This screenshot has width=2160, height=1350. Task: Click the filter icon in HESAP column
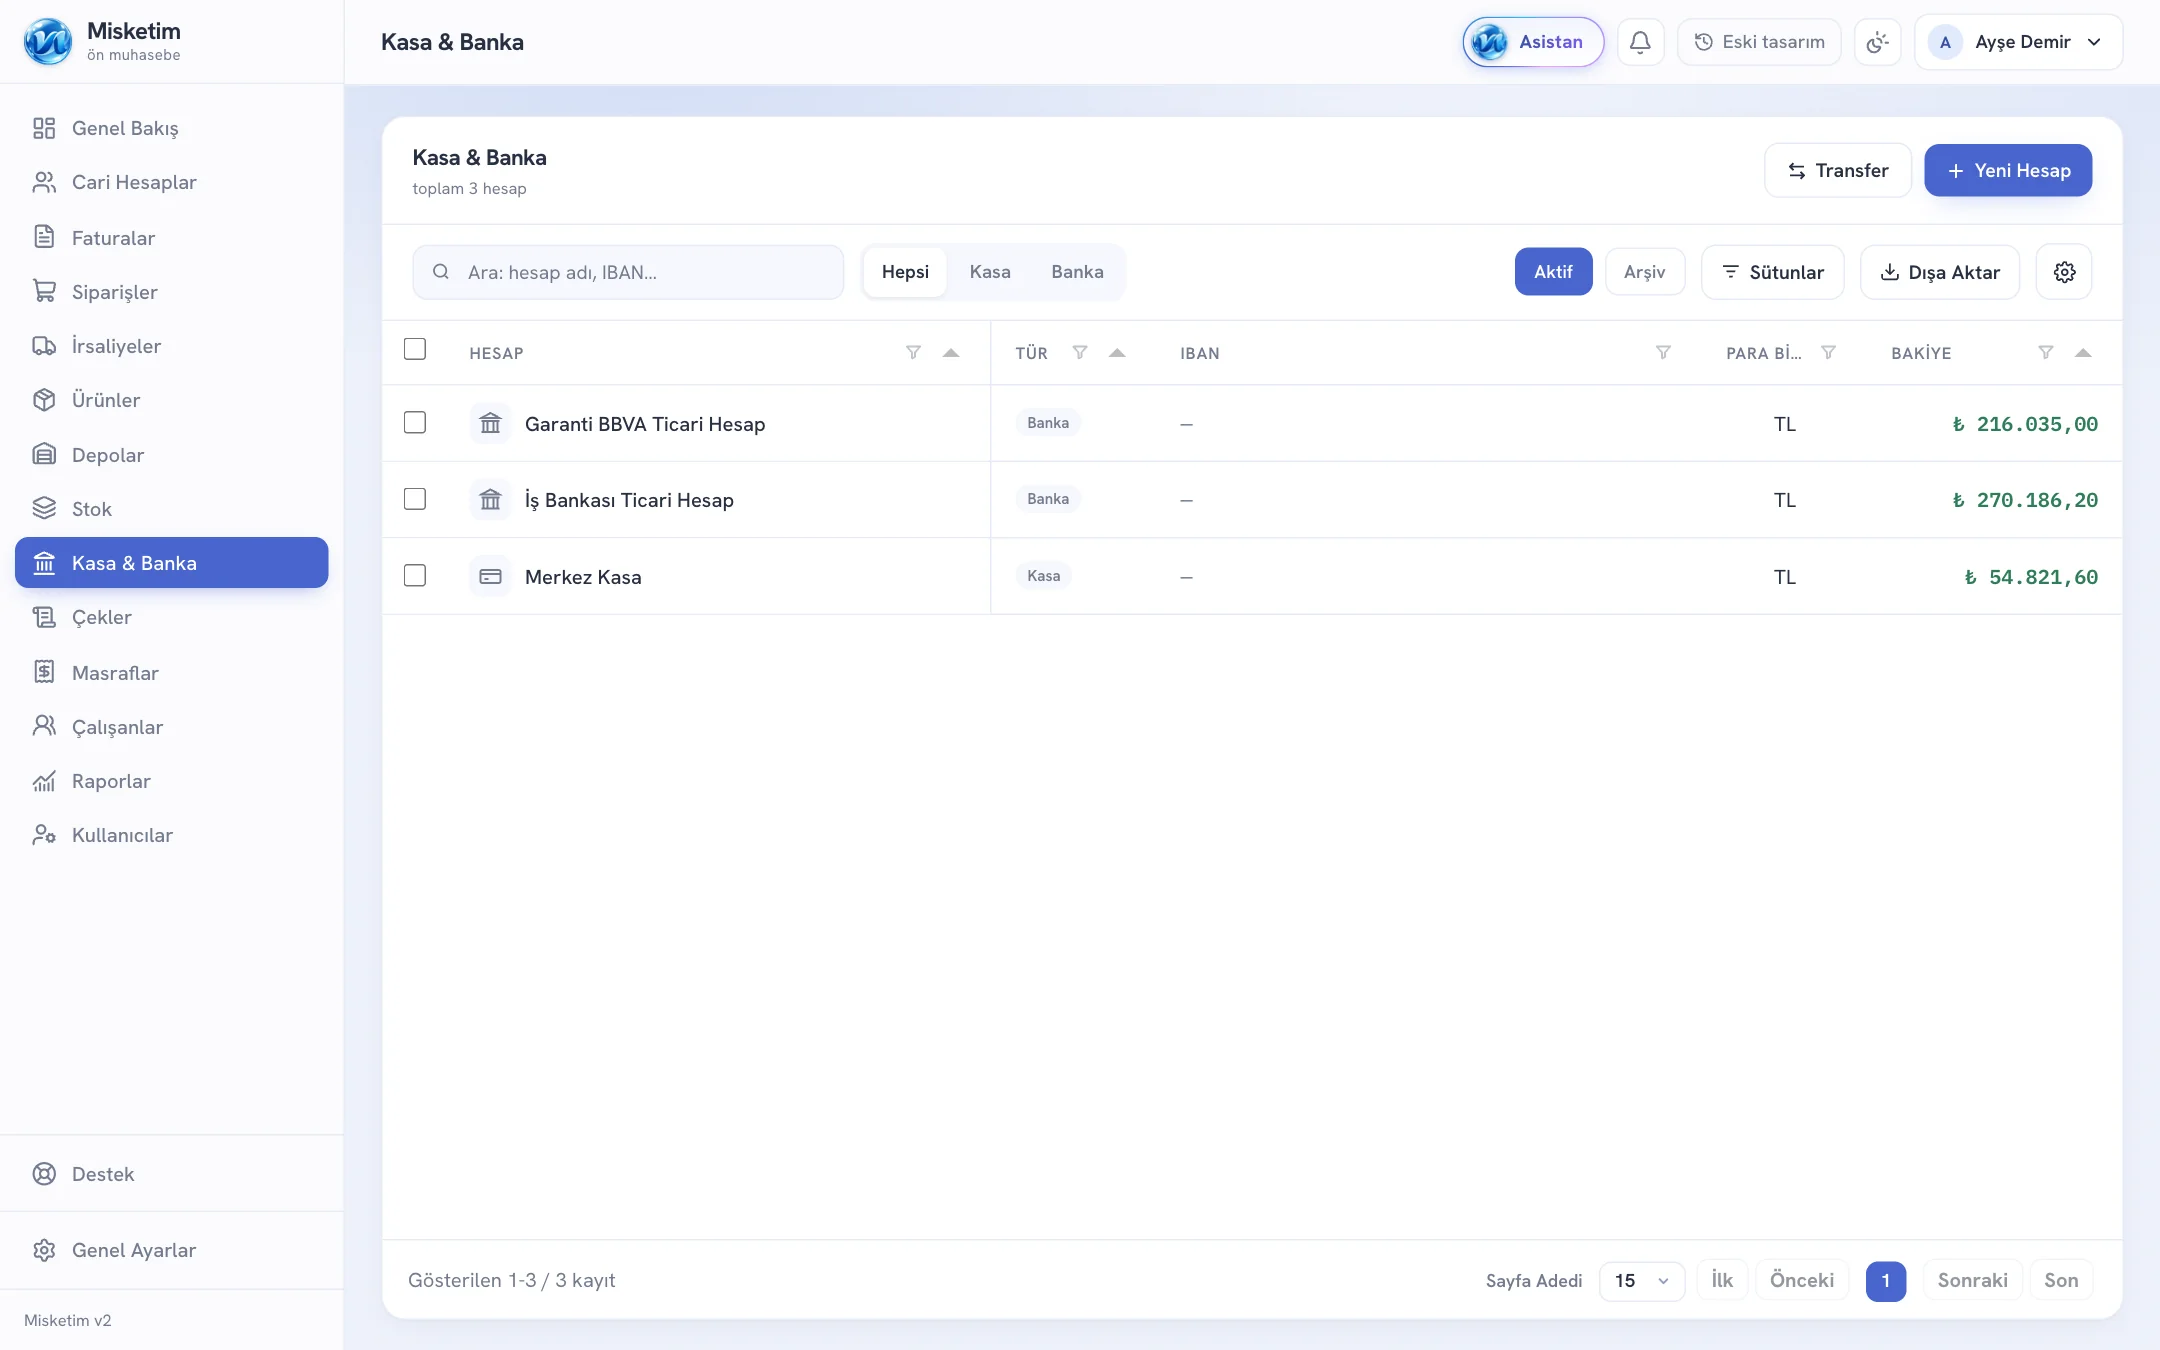pyautogui.click(x=913, y=352)
